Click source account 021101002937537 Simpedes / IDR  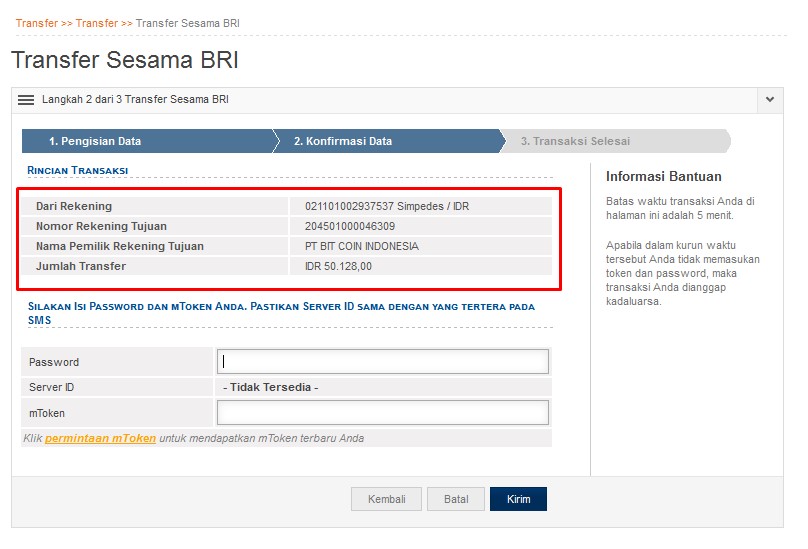tap(387, 206)
